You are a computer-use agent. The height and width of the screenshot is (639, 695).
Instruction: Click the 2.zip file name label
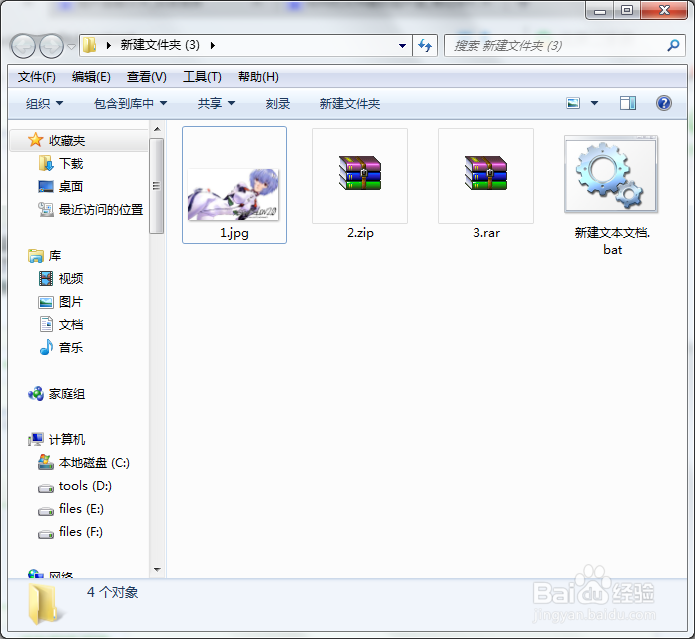pyautogui.click(x=360, y=233)
